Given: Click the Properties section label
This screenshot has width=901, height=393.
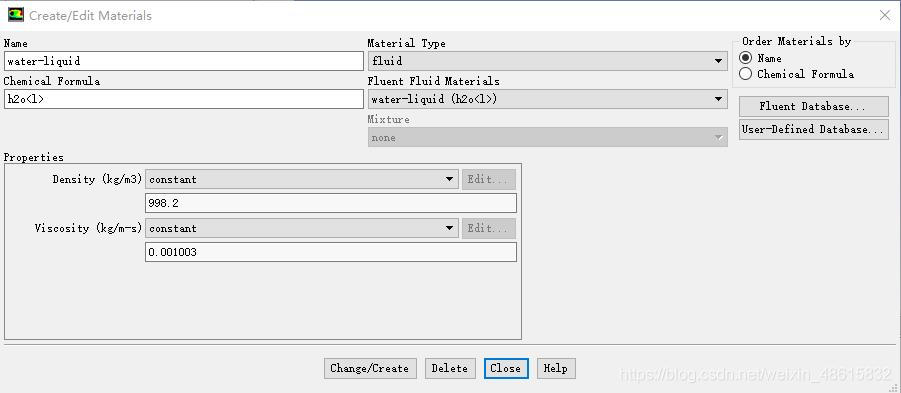Looking at the screenshot, I should (33, 157).
